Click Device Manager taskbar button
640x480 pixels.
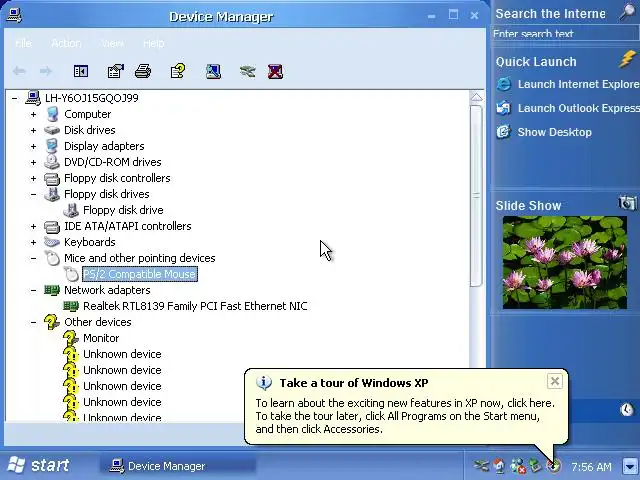click(178, 466)
